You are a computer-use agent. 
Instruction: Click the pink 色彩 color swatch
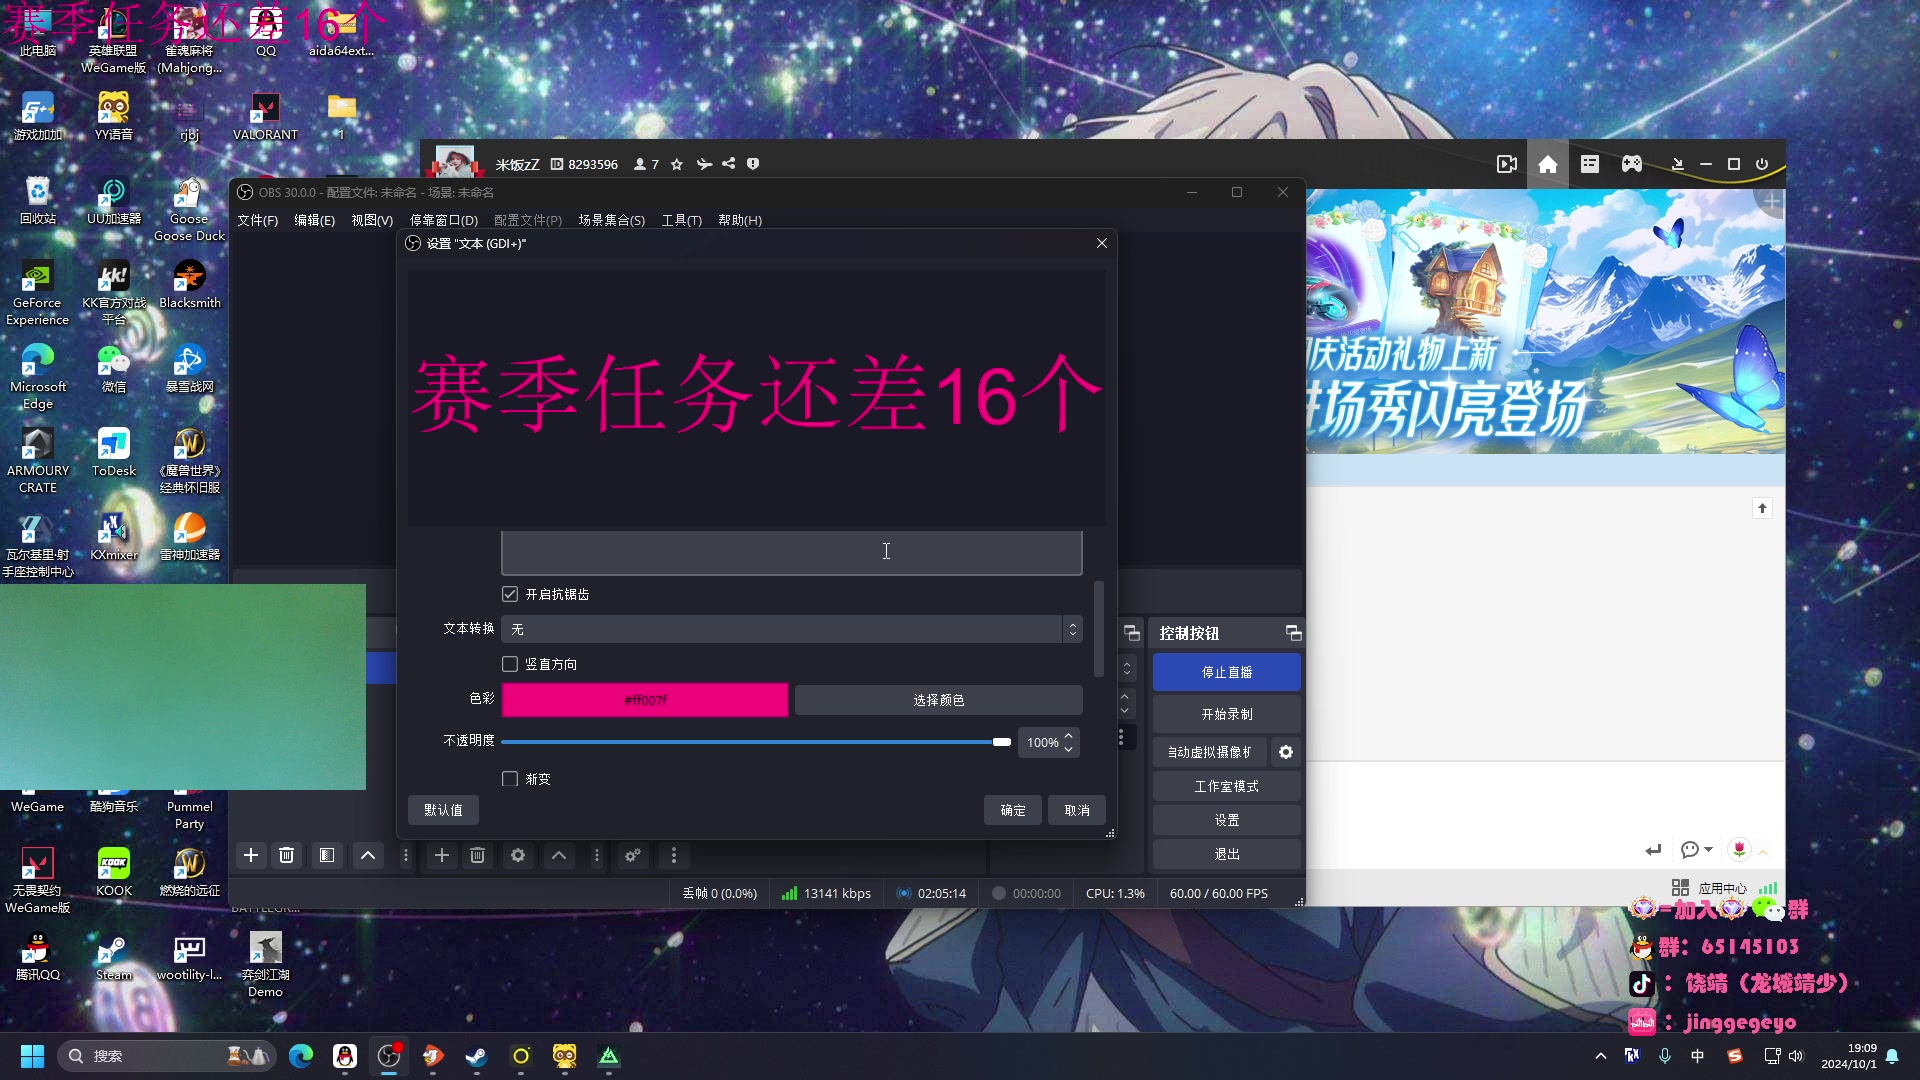click(x=645, y=699)
